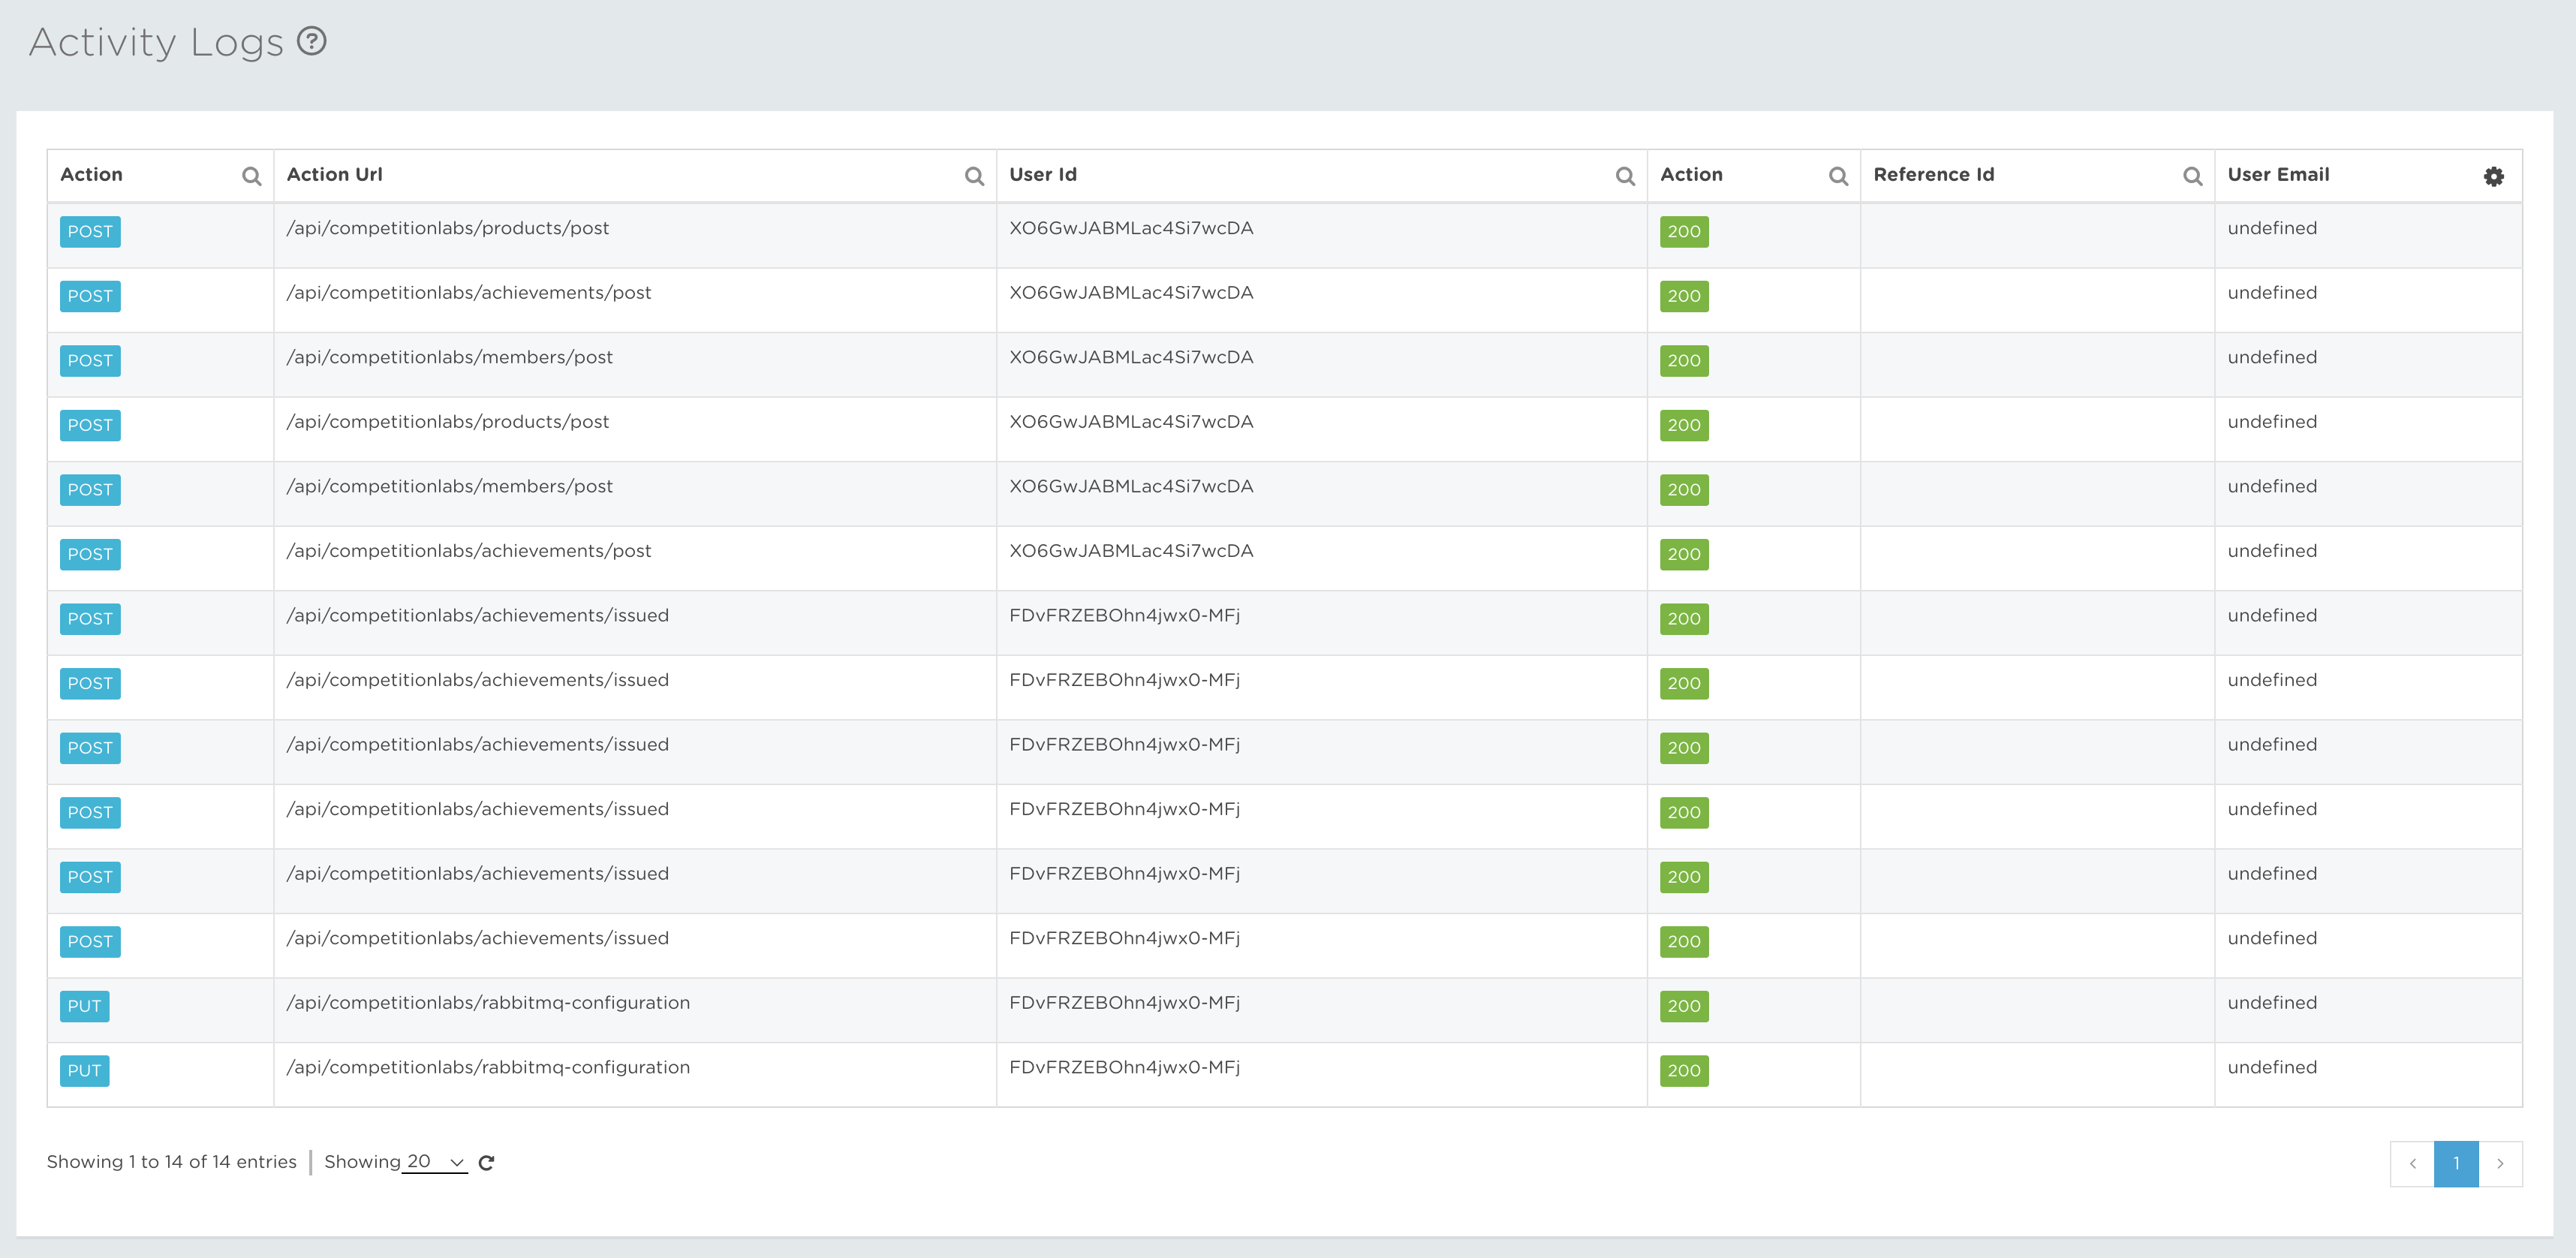Click first /api/competitionlabs/products/post URL

(x=447, y=228)
